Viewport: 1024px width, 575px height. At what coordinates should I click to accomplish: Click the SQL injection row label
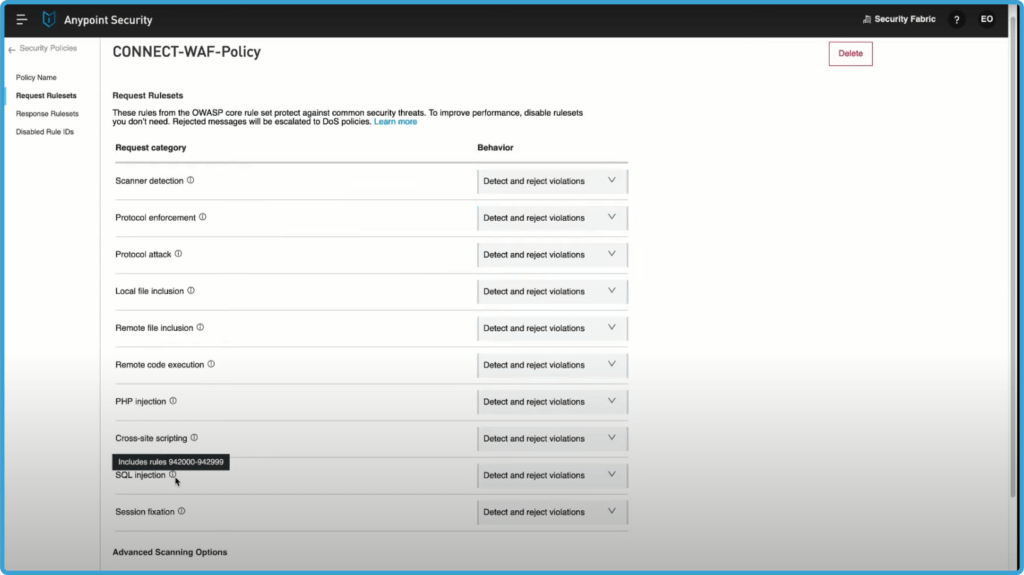point(140,475)
